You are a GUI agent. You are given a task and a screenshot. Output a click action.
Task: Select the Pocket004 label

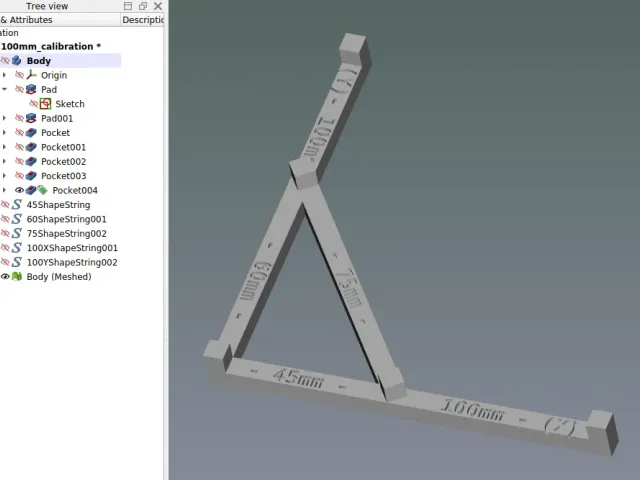pos(75,190)
